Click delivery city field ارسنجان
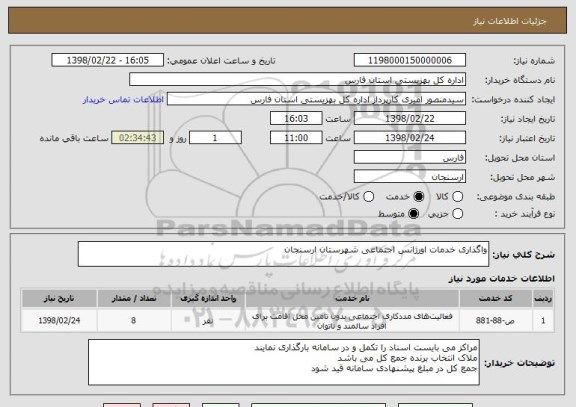Screen dimensions: 576x407 (x=410, y=177)
